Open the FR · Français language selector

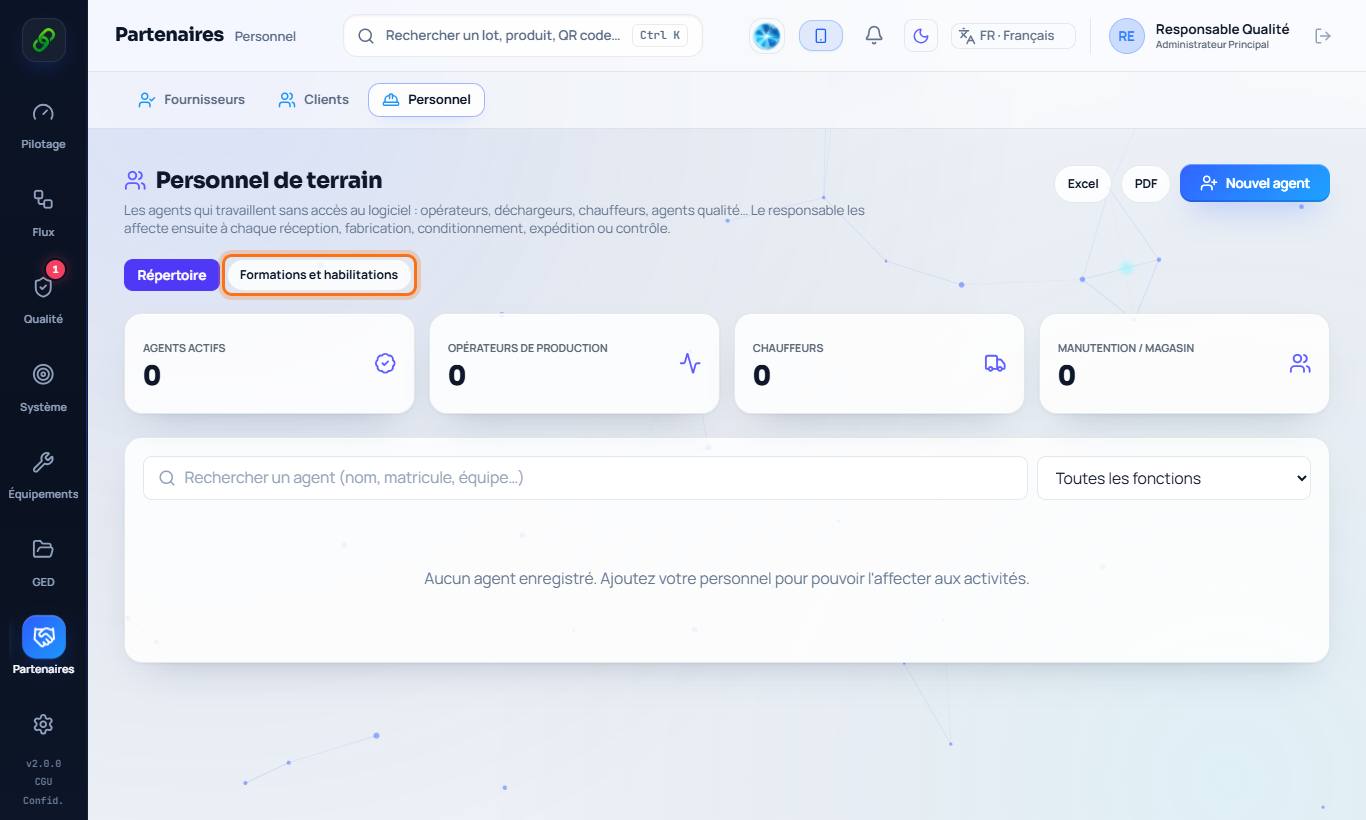(x=1013, y=36)
